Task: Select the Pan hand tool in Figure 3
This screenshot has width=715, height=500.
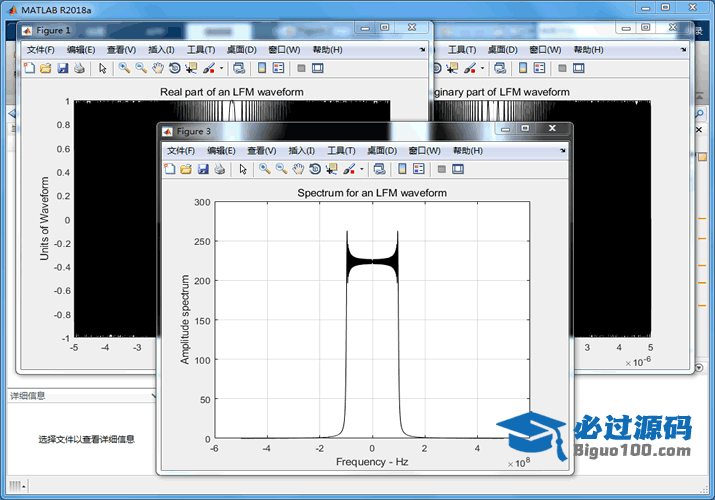Action: tap(298, 169)
